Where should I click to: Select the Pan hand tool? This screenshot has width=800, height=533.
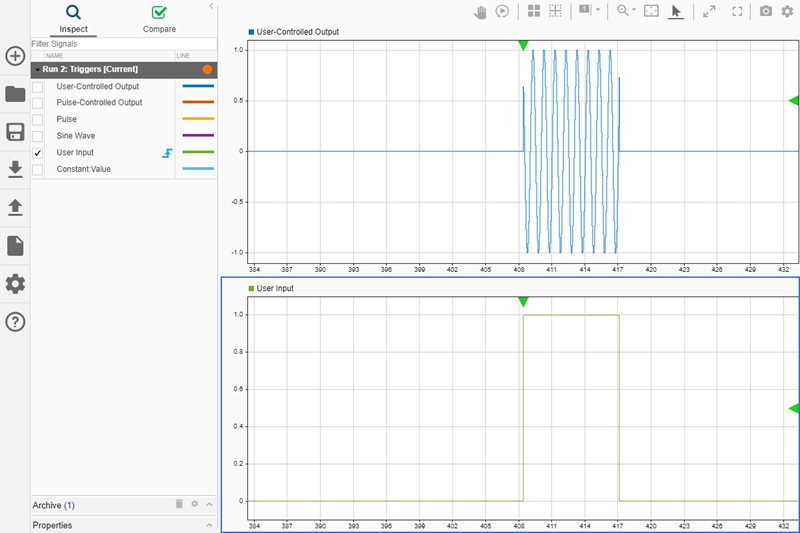point(480,12)
